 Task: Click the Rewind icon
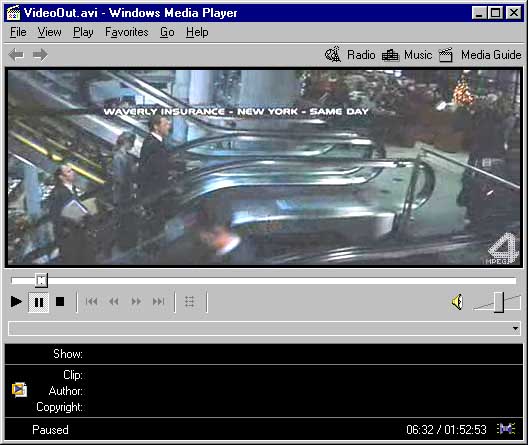coord(114,302)
